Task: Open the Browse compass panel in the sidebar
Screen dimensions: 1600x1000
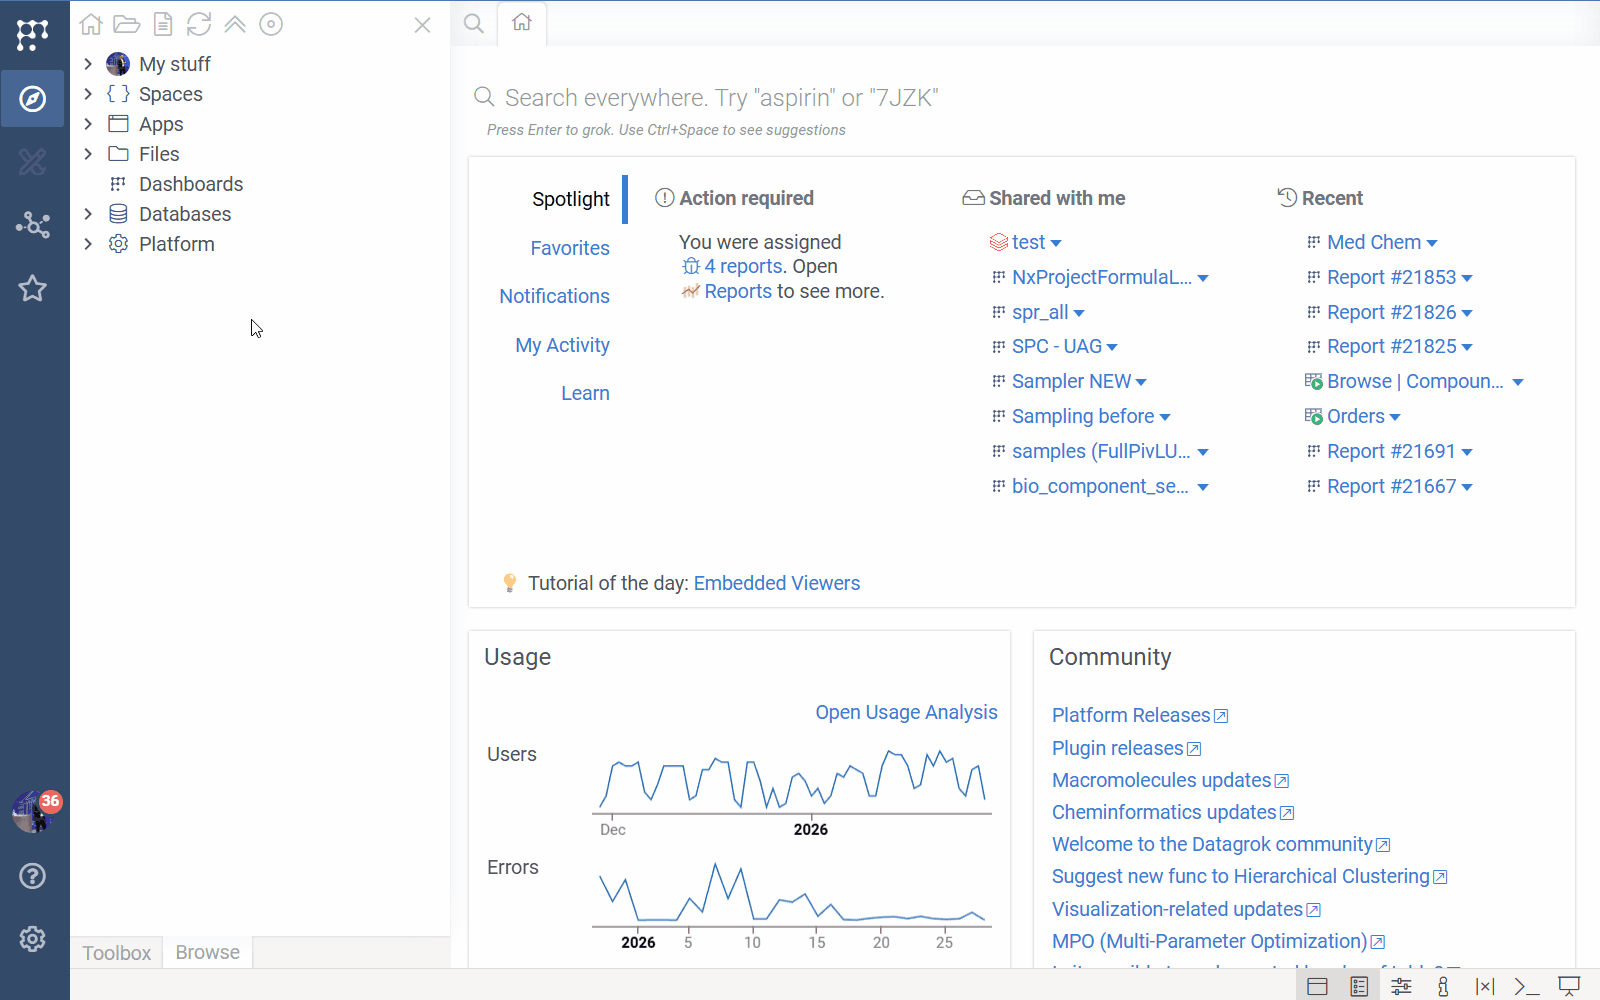Action: pos(33,99)
